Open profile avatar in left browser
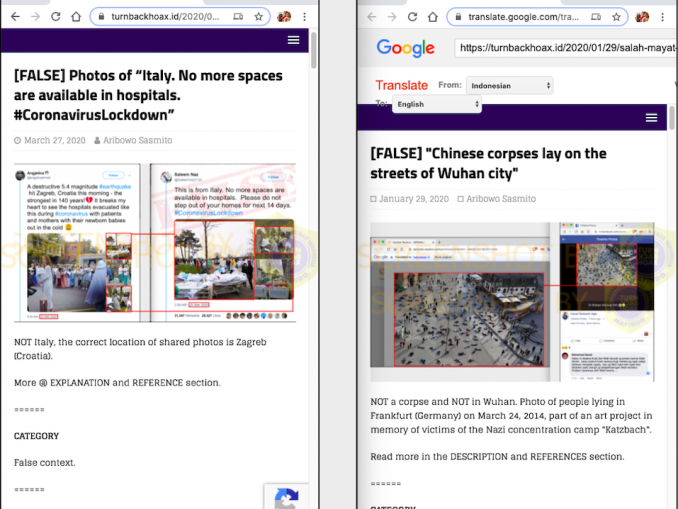The width and height of the screenshot is (678, 509). 284,17
